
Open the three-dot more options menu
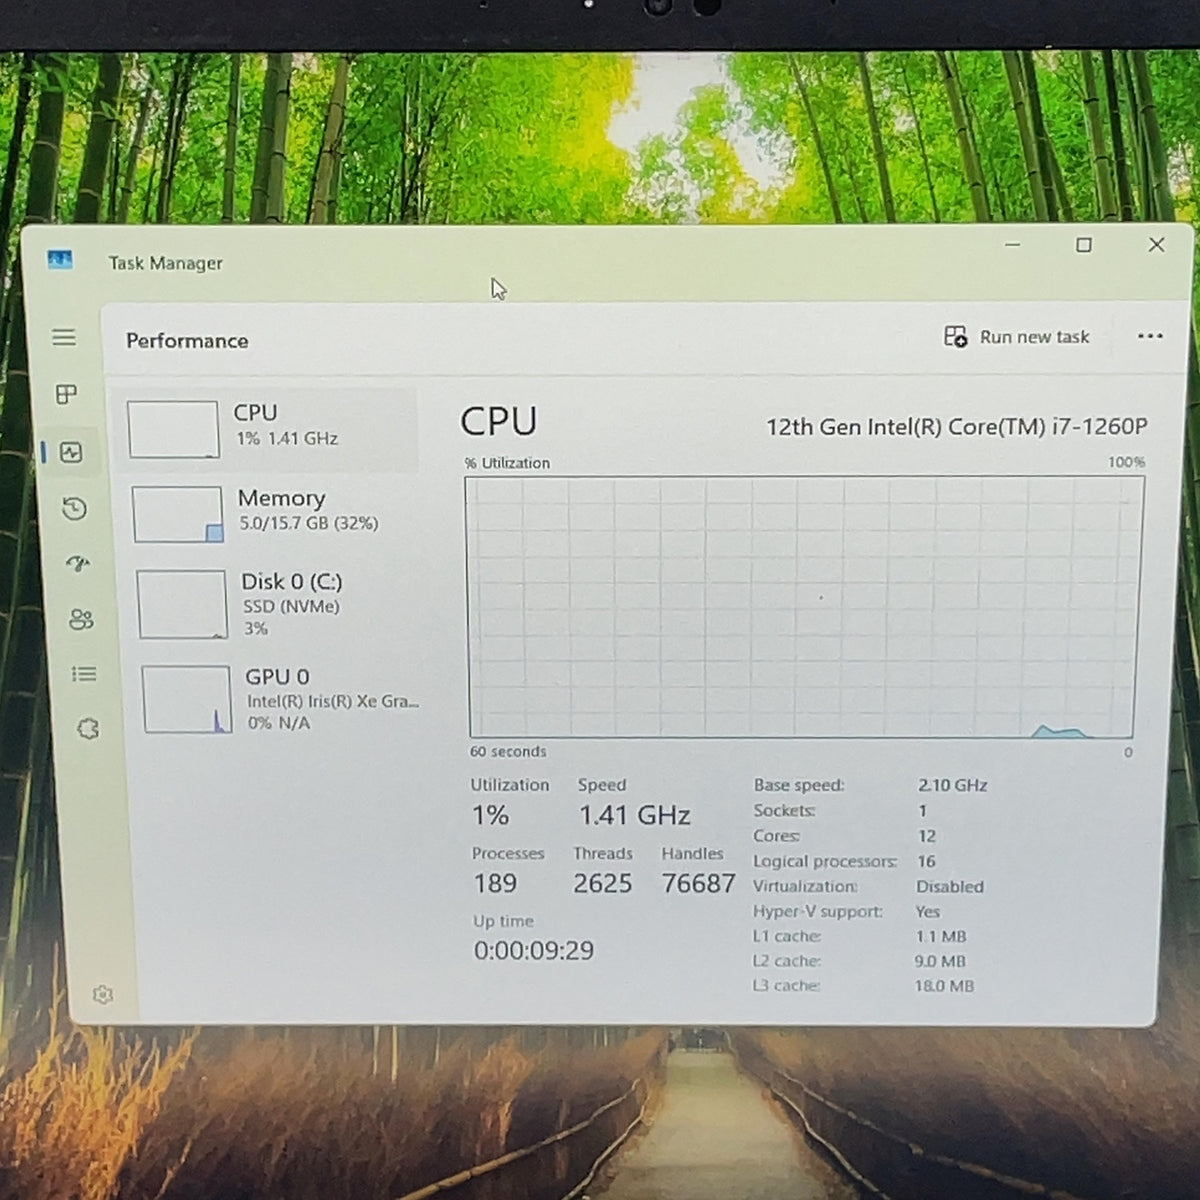(1150, 337)
